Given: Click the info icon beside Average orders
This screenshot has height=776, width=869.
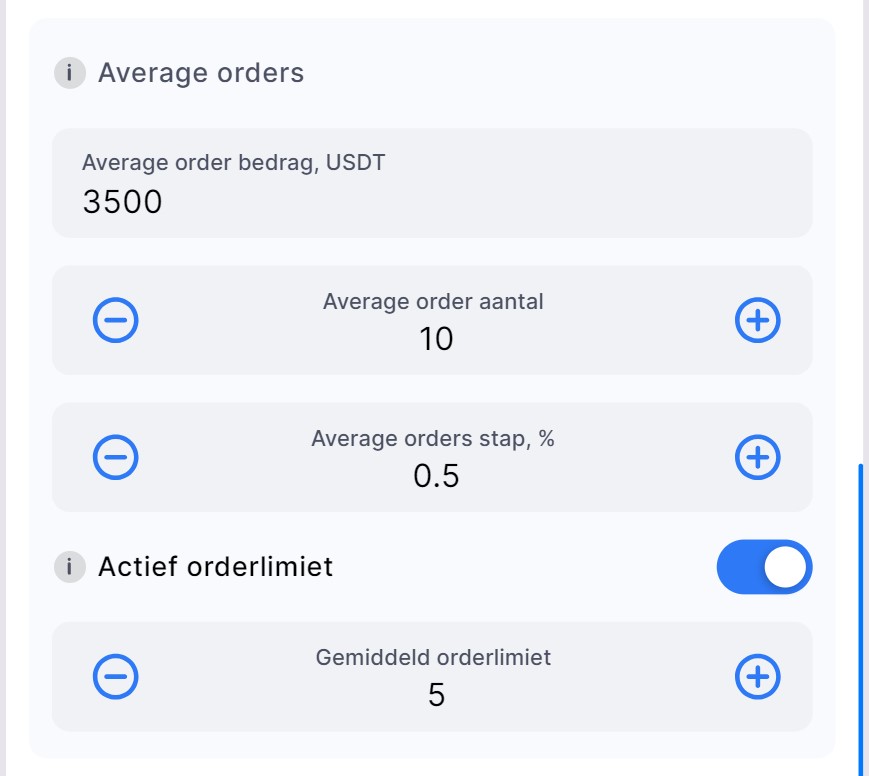Looking at the screenshot, I should [69, 73].
